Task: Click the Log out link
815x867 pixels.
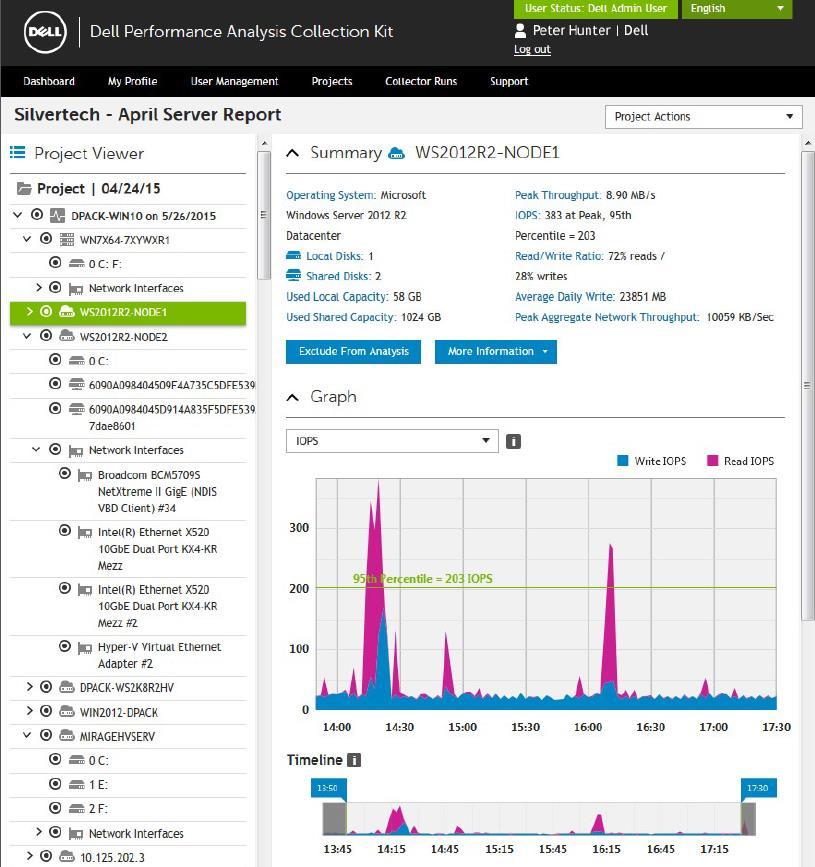Action: pos(532,49)
